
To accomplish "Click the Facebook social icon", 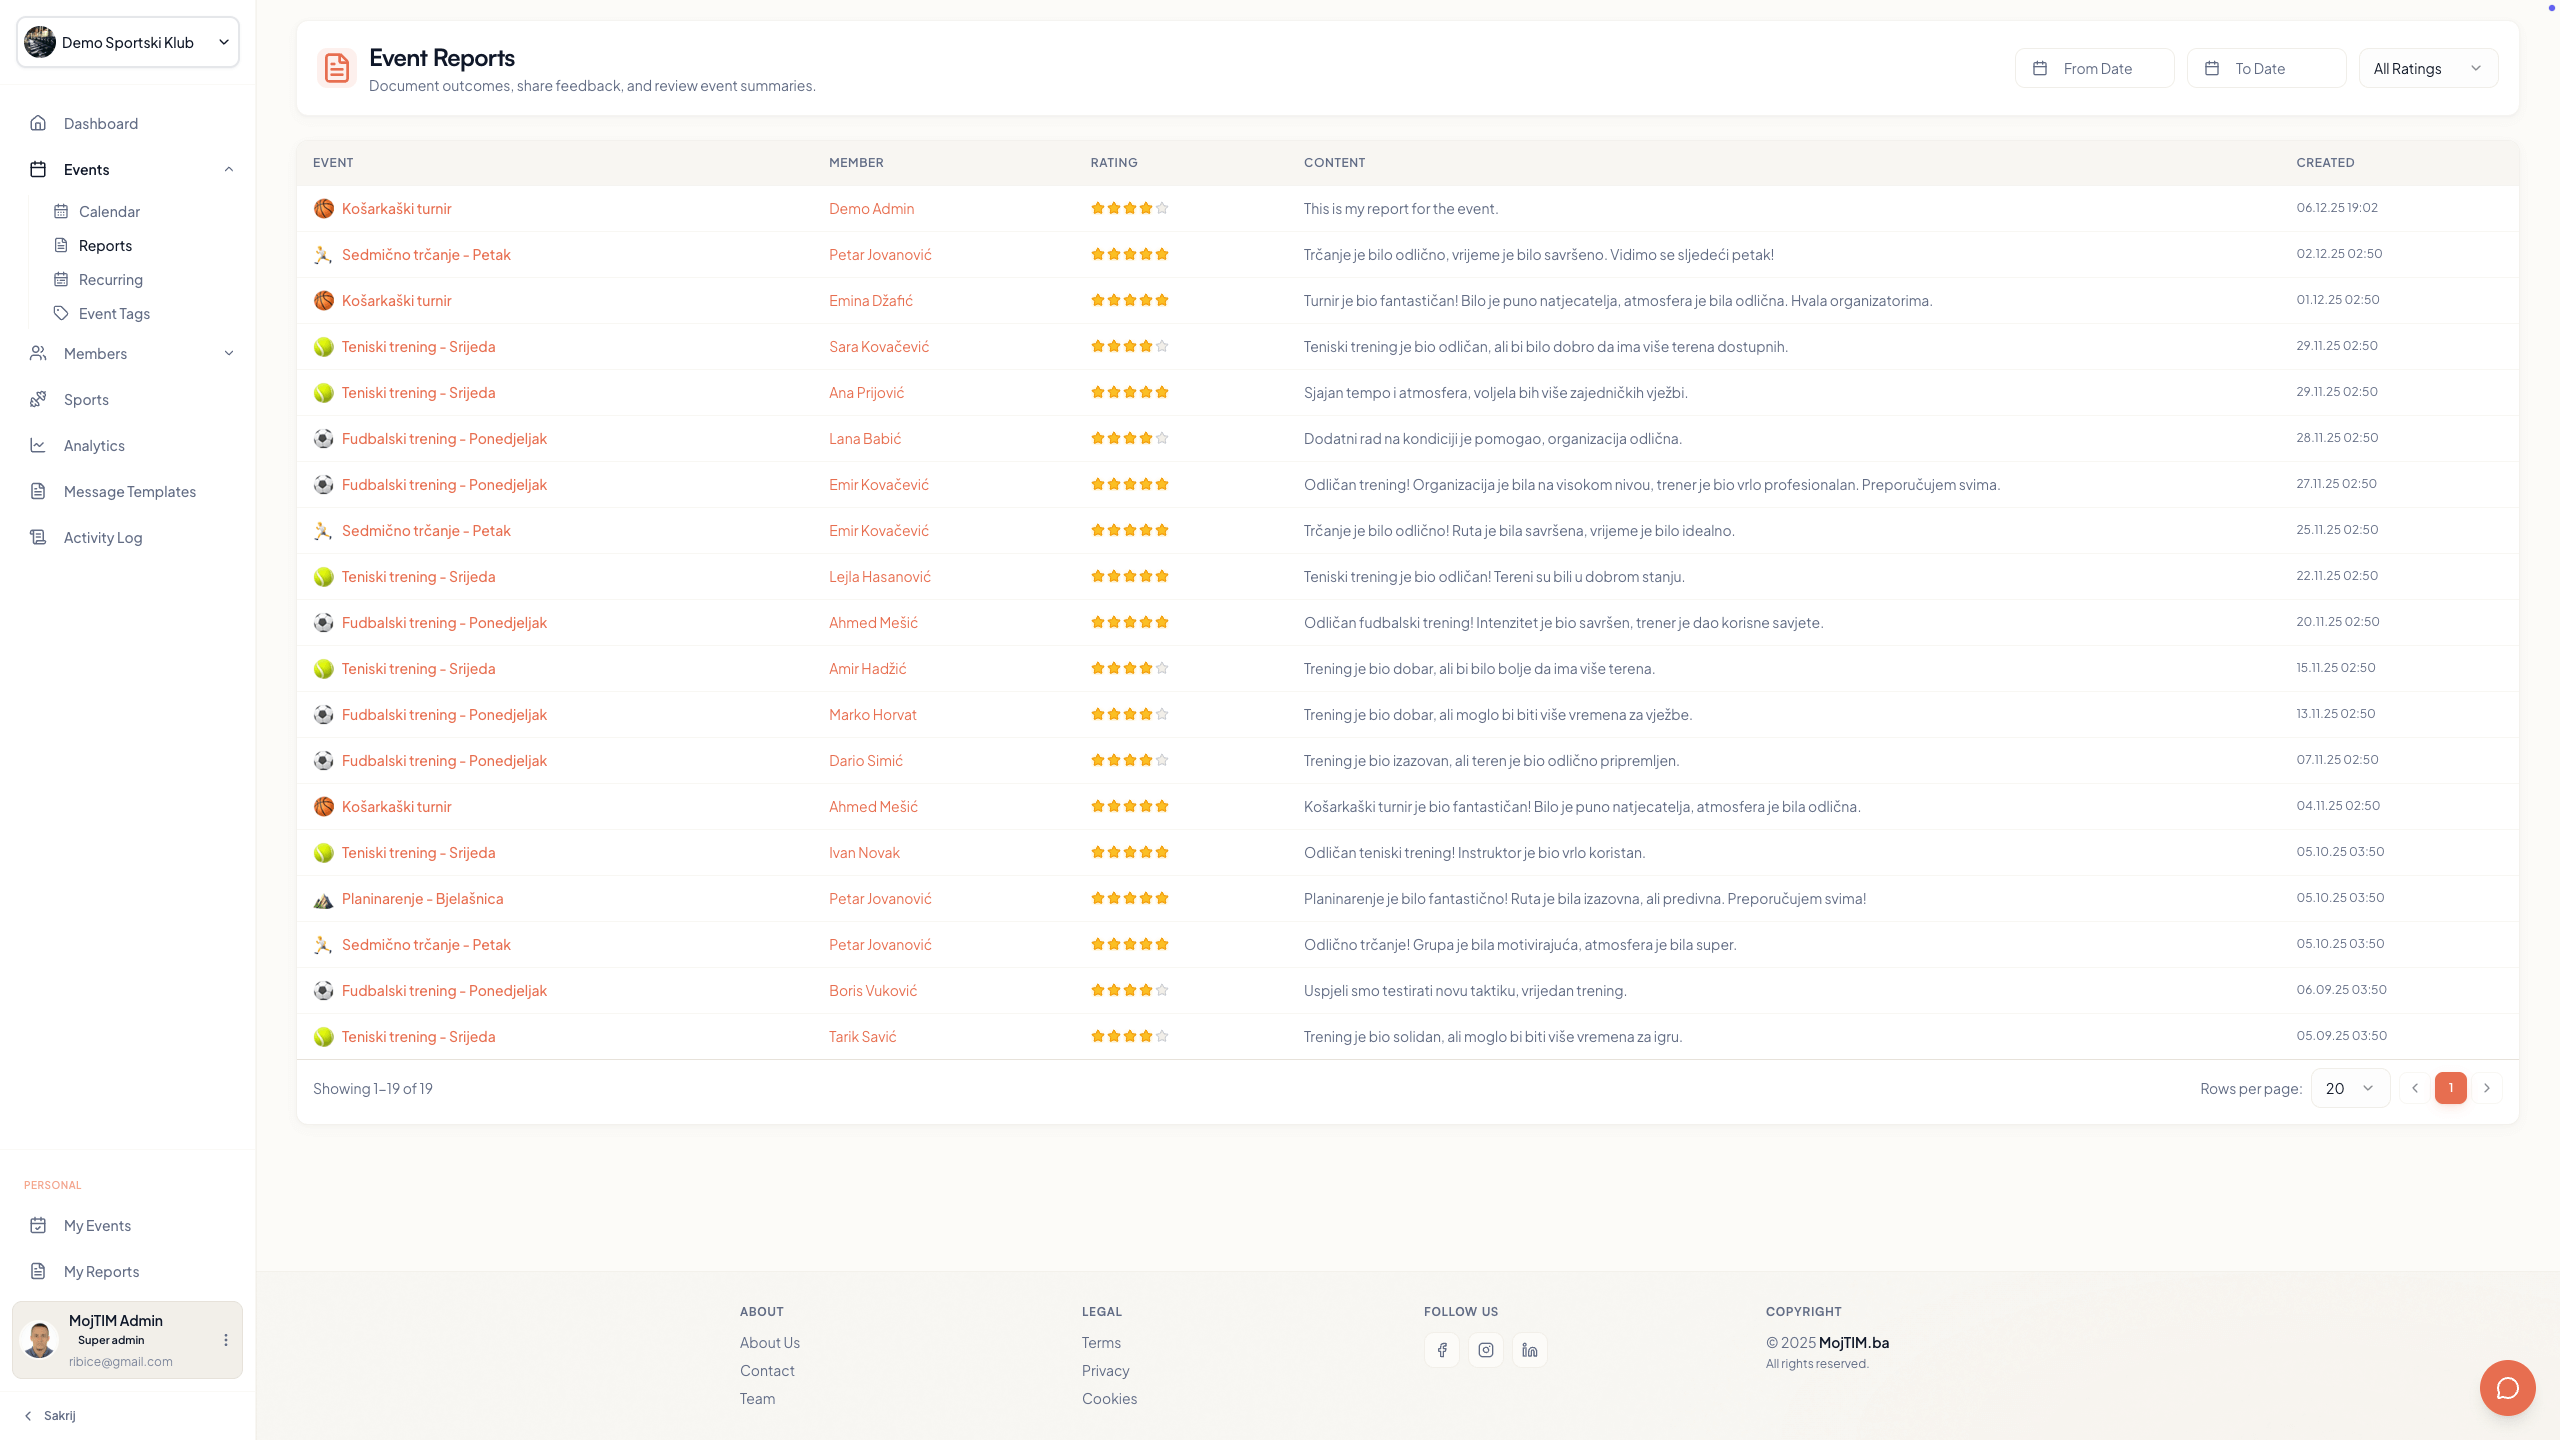I will point(1442,1350).
